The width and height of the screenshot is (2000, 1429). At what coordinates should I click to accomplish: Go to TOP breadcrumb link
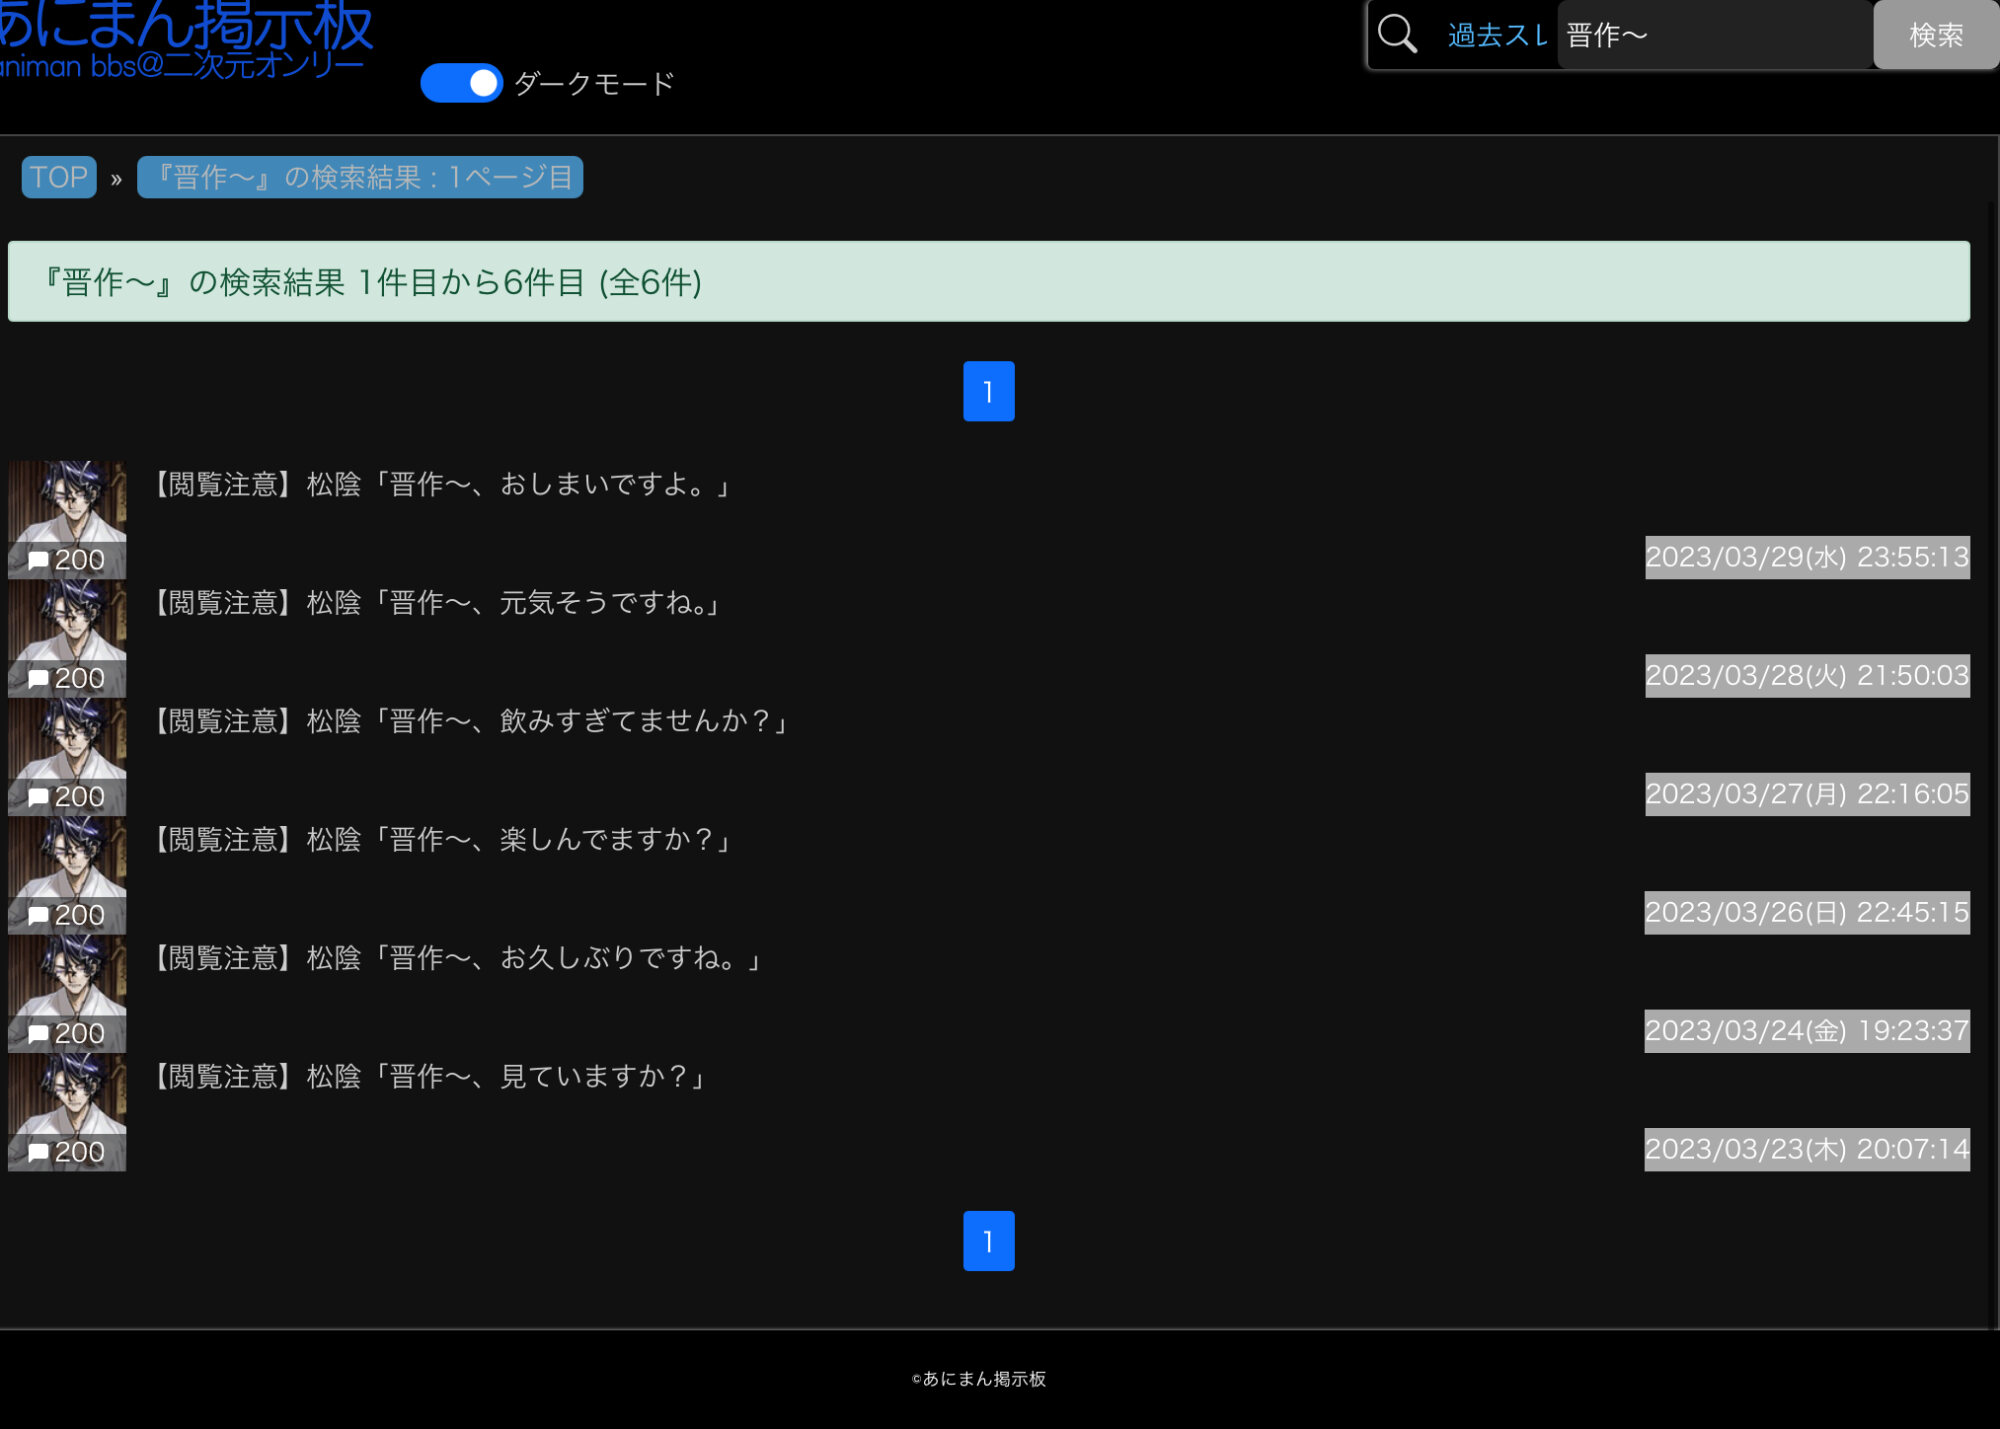59,177
